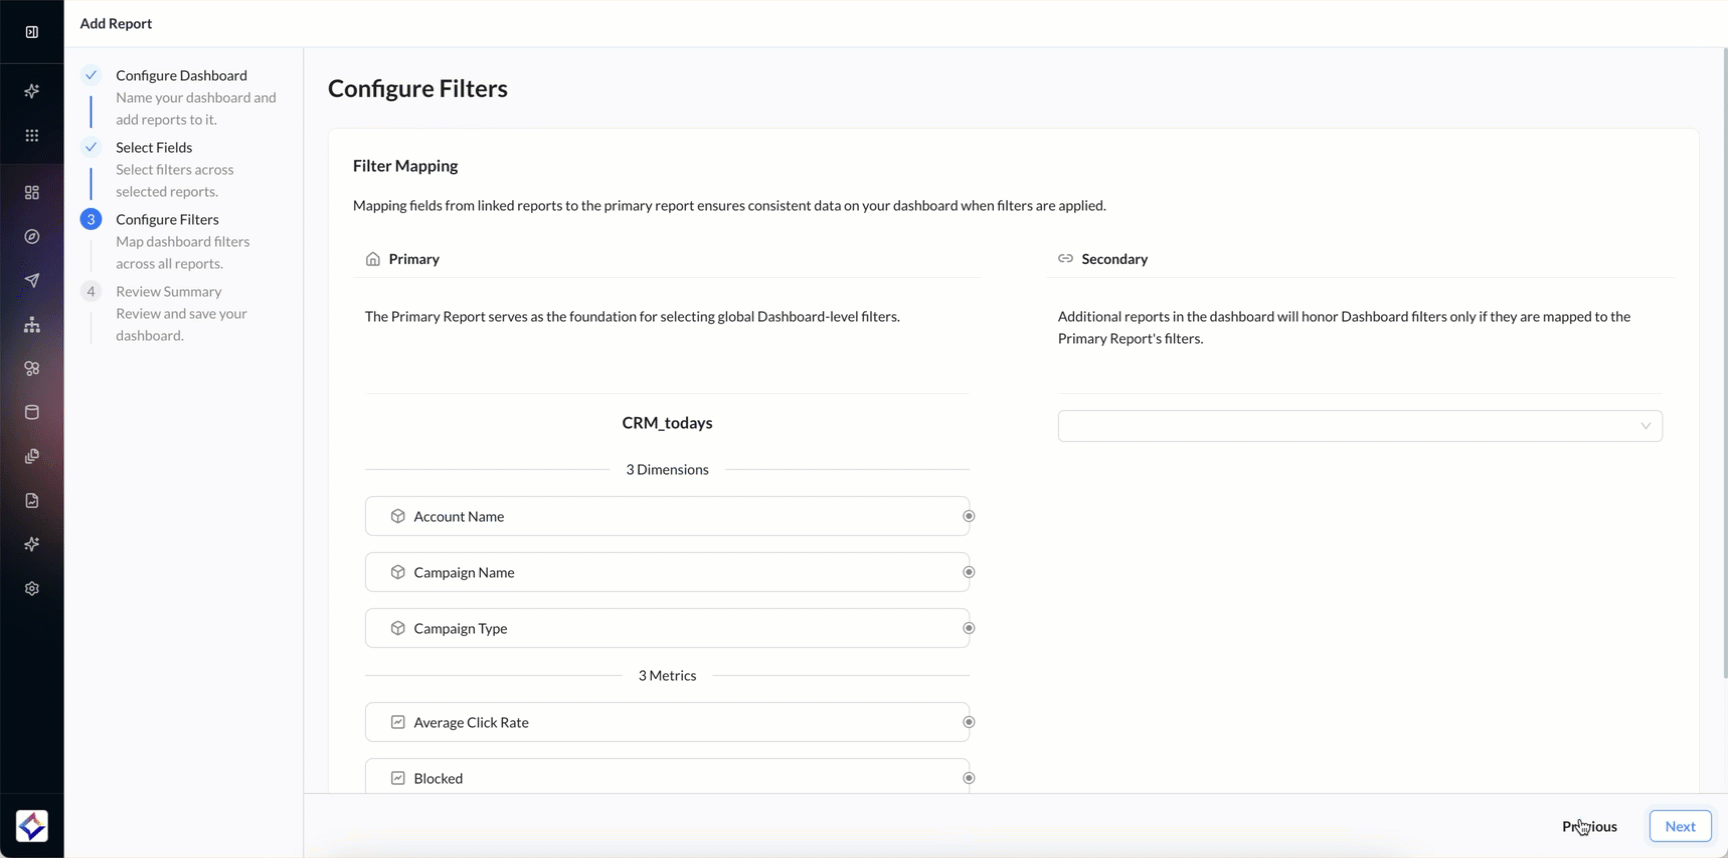Select the Average Click Rate radio button
The width and height of the screenshot is (1728, 858).
(x=968, y=722)
